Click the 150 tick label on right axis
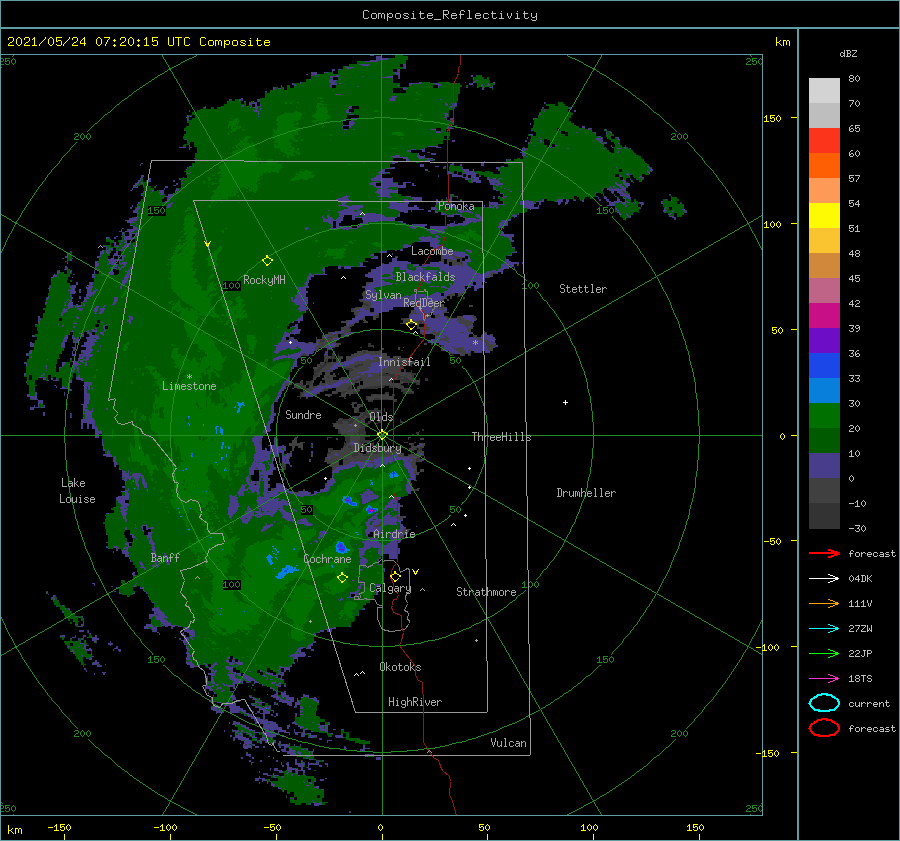Viewport: 900px width, 841px height. point(772,118)
